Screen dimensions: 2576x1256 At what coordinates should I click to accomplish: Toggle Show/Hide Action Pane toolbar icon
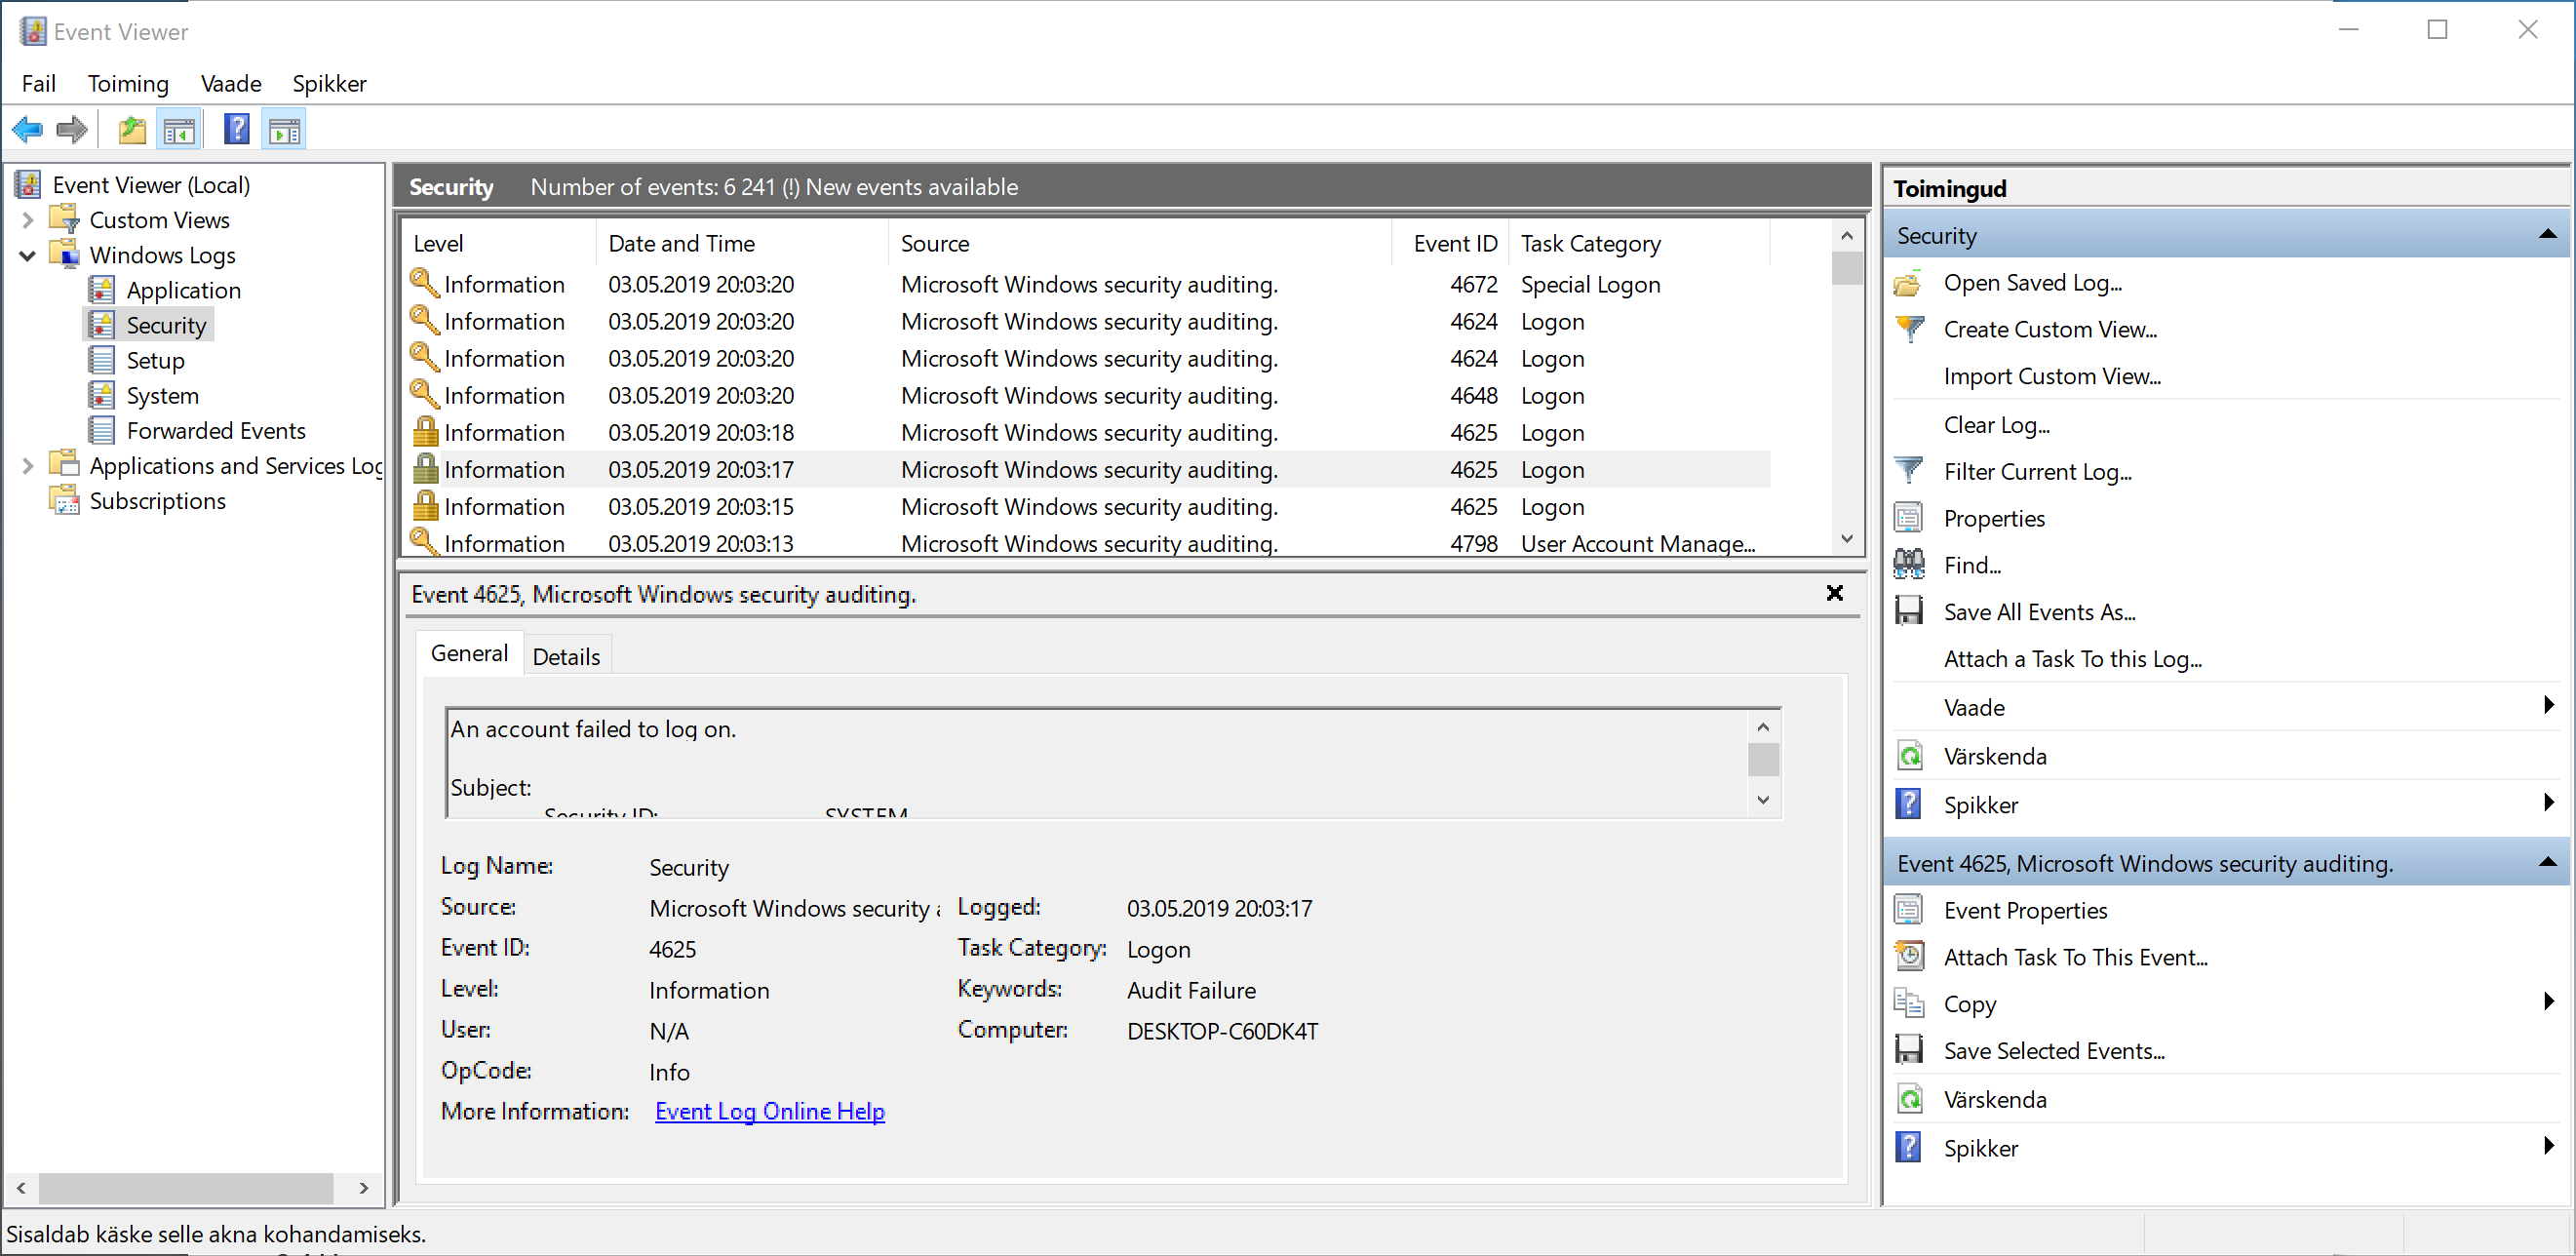(x=285, y=130)
